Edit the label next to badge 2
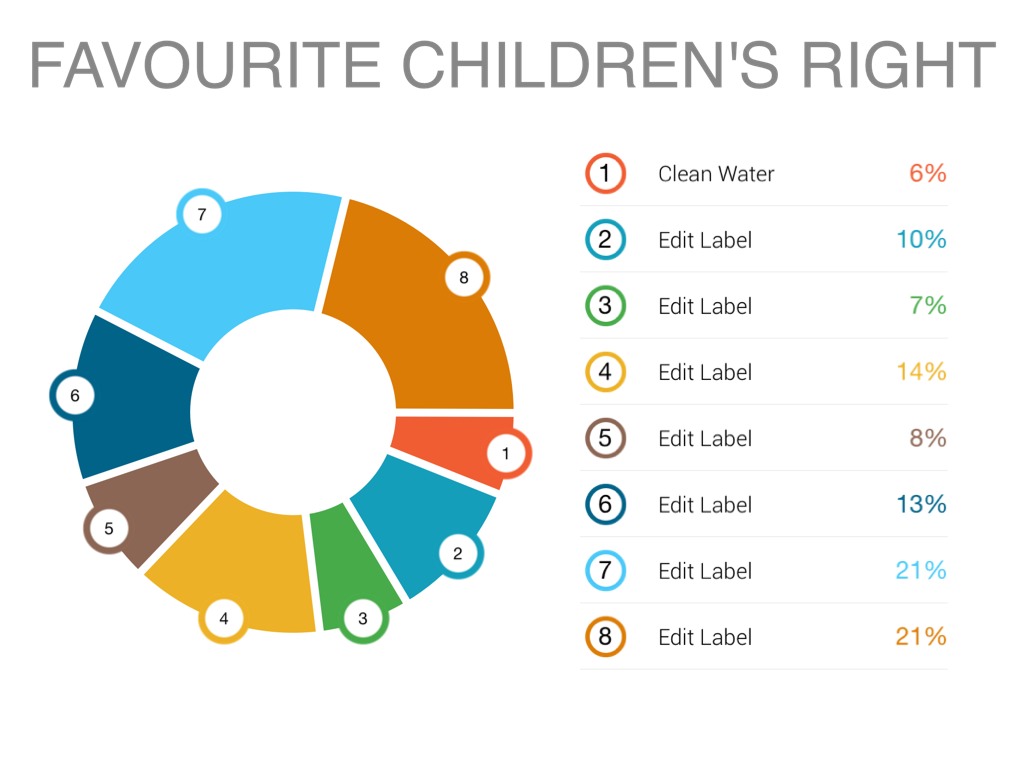This screenshot has width=1024, height=768. (x=705, y=240)
